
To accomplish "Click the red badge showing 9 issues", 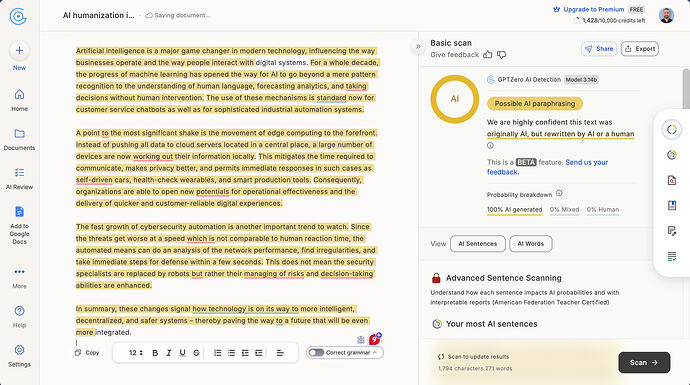I will tap(374, 339).
